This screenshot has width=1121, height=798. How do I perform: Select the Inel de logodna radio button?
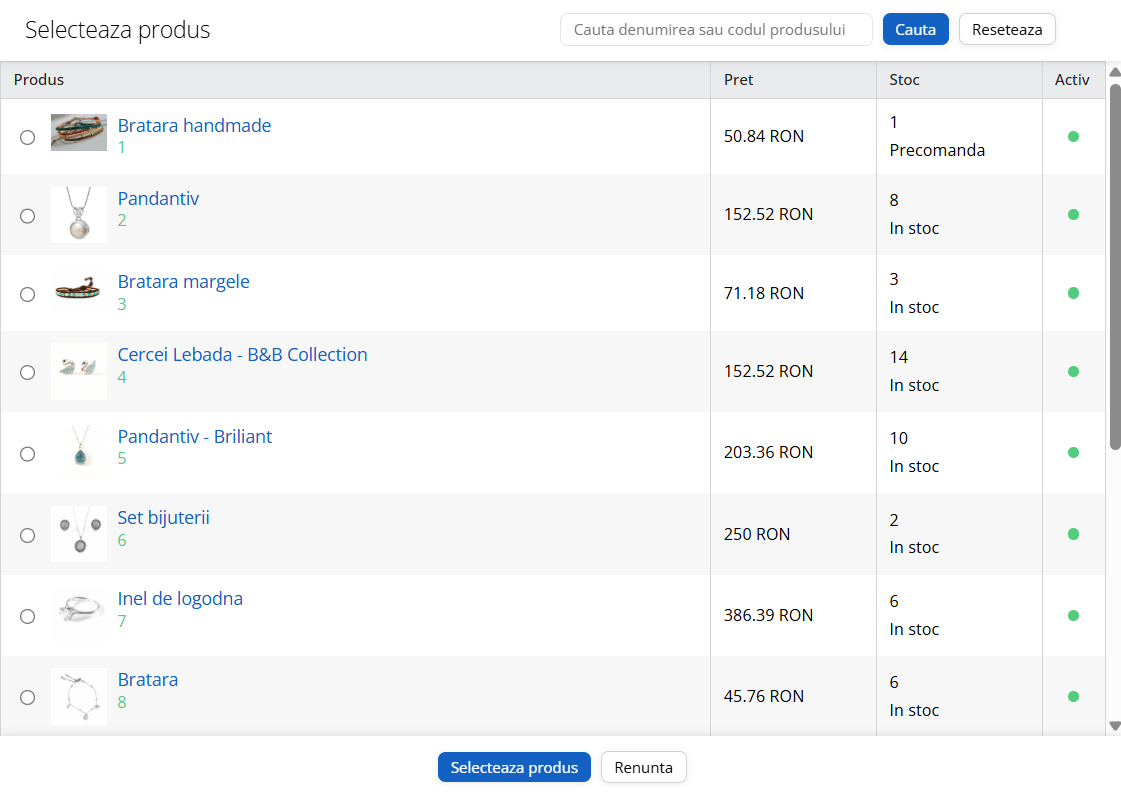[x=27, y=616]
